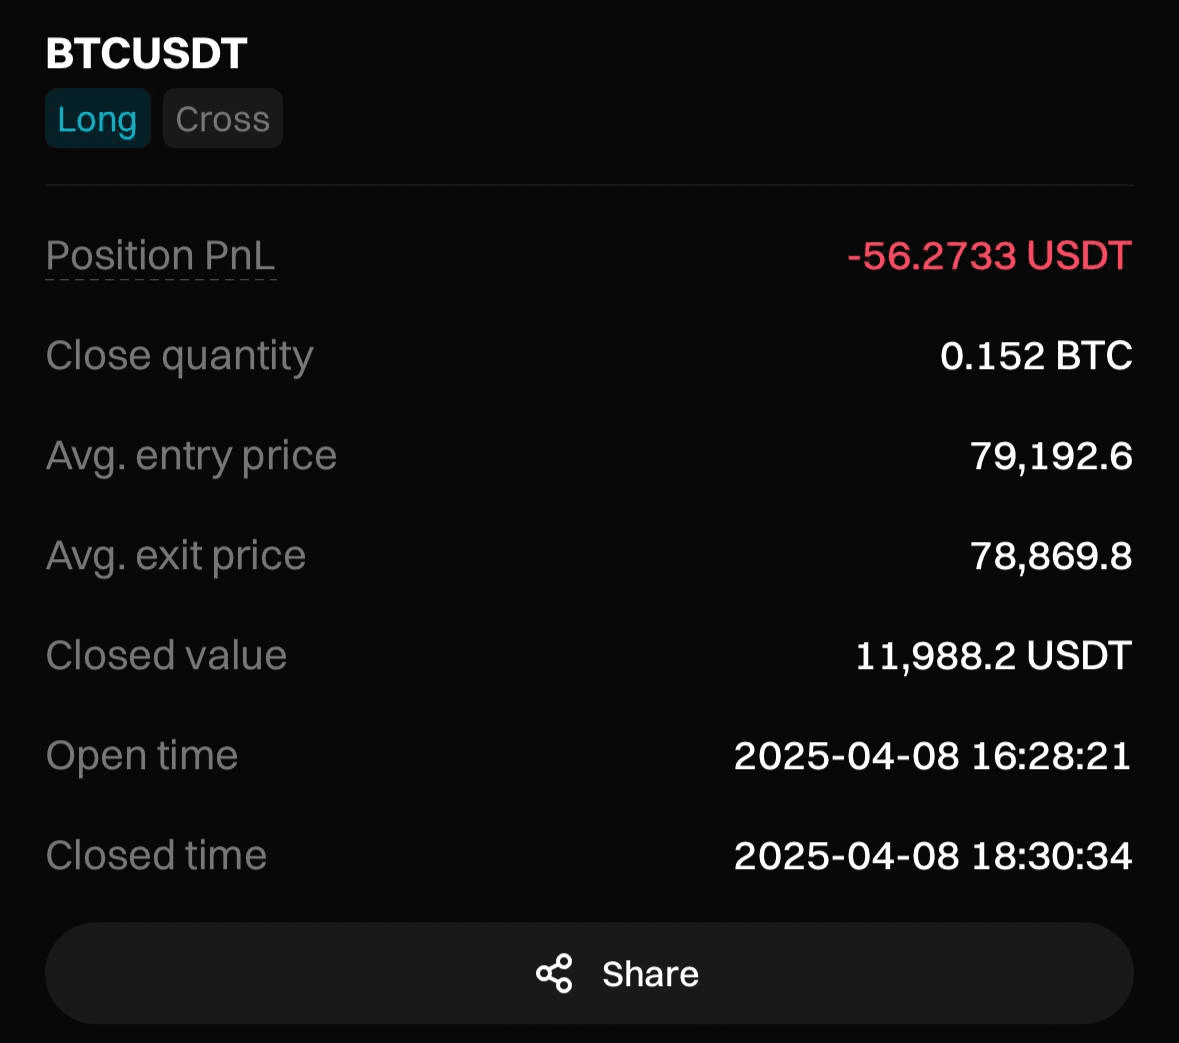The image size is (1179, 1043).
Task: Select the 78,869.8 exit price value
Action: click(1051, 556)
